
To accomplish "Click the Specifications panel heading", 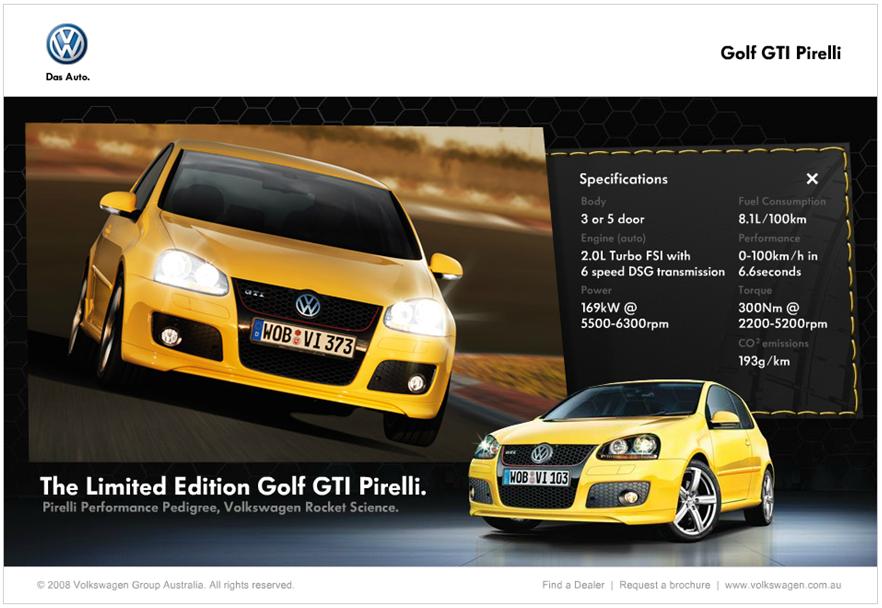I will point(623,179).
